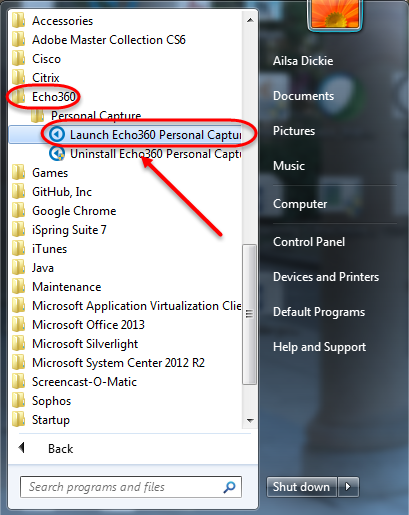
Task: Click the user account flower picture
Action: point(335,14)
